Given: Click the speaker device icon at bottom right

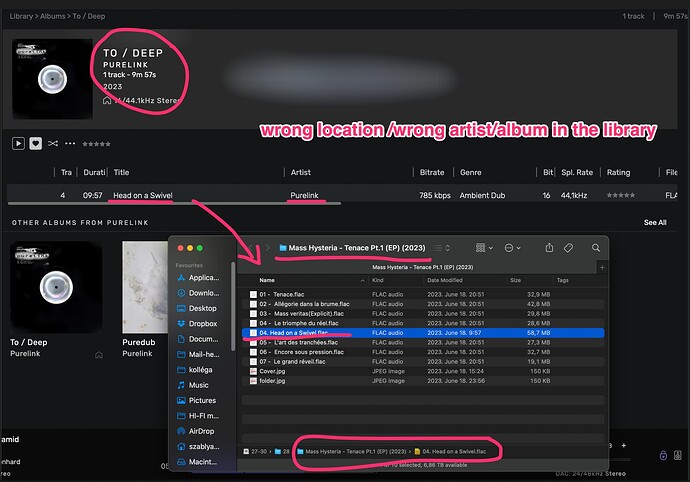Looking at the screenshot, I should pos(678,455).
